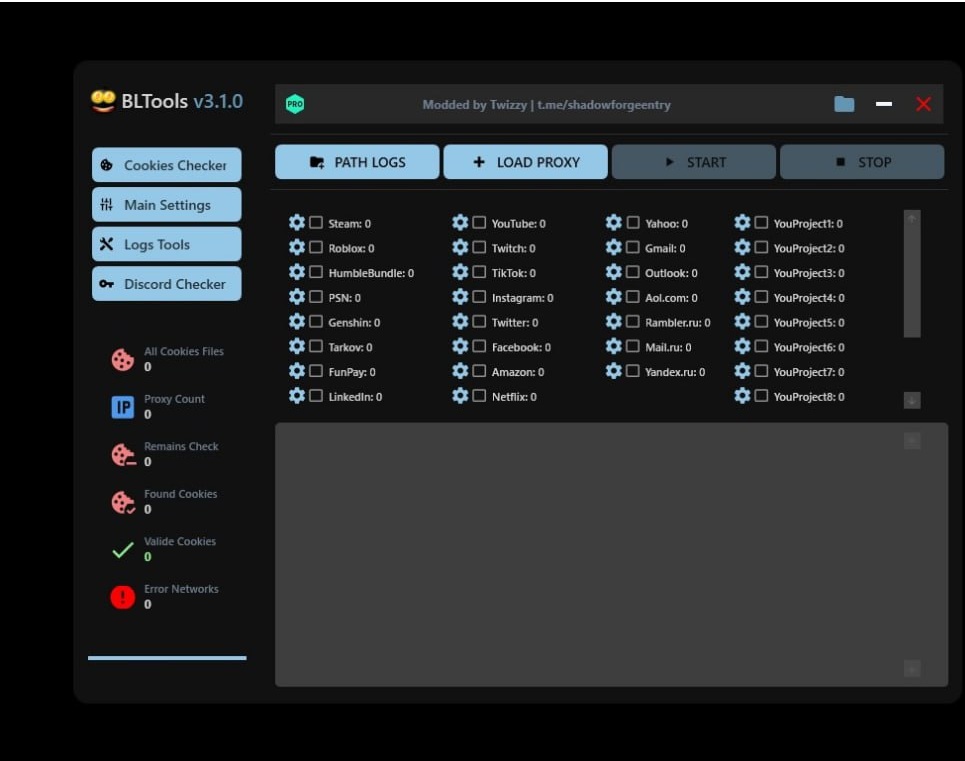This screenshot has height=761, width=965.
Task: Open the Discord Checker section
Action: tap(167, 284)
